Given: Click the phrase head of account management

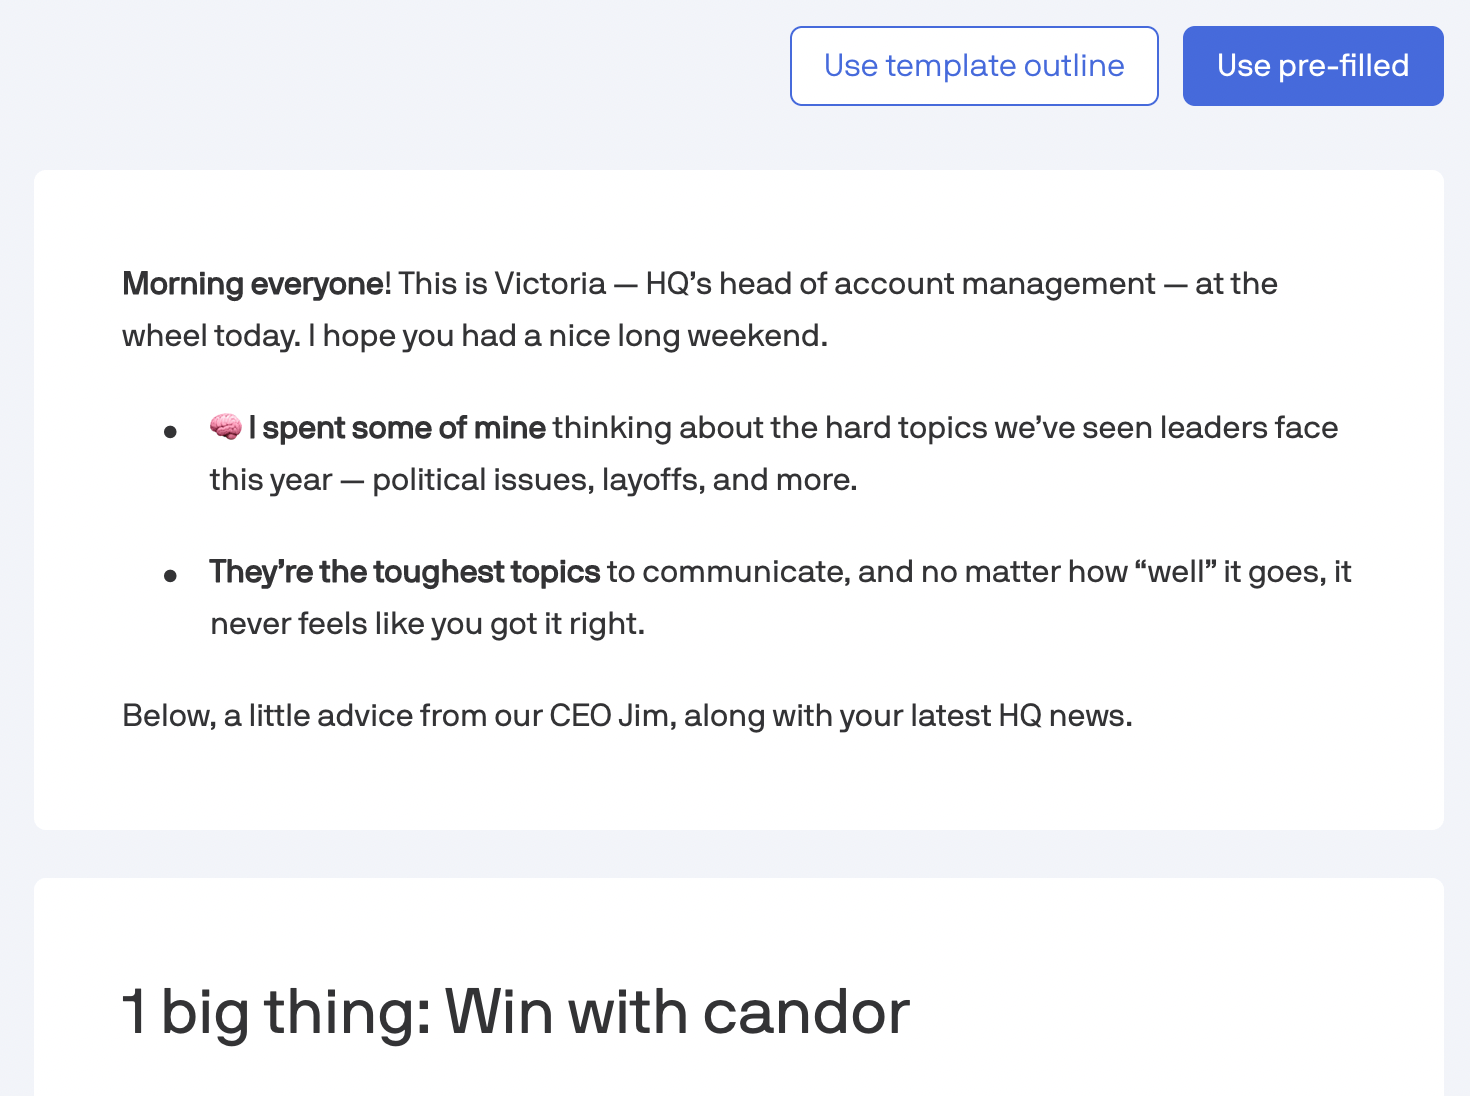Looking at the screenshot, I should click(937, 284).
